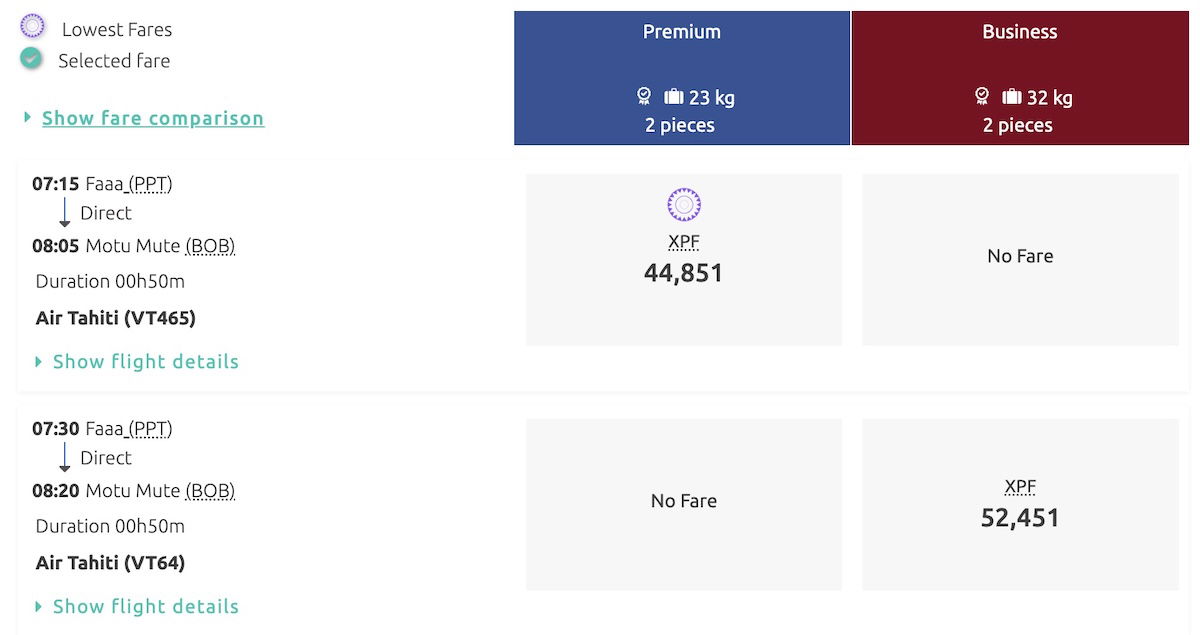The height and width of the screenshot is (635, 1200).
Task: Click the direct arrow on VT465 flight
Action: tap(65, 212)
